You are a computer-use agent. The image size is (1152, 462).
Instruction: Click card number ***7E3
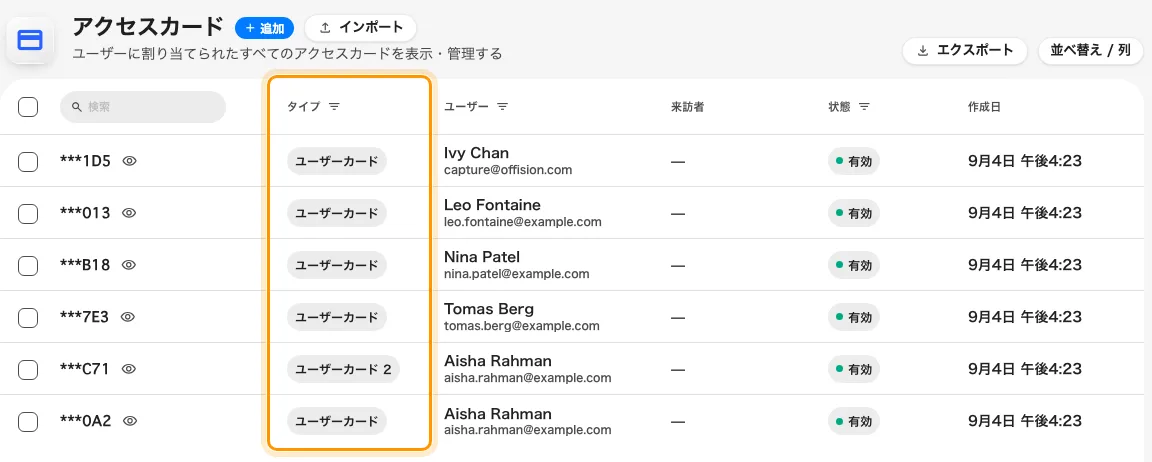click(x=84, y=317)
